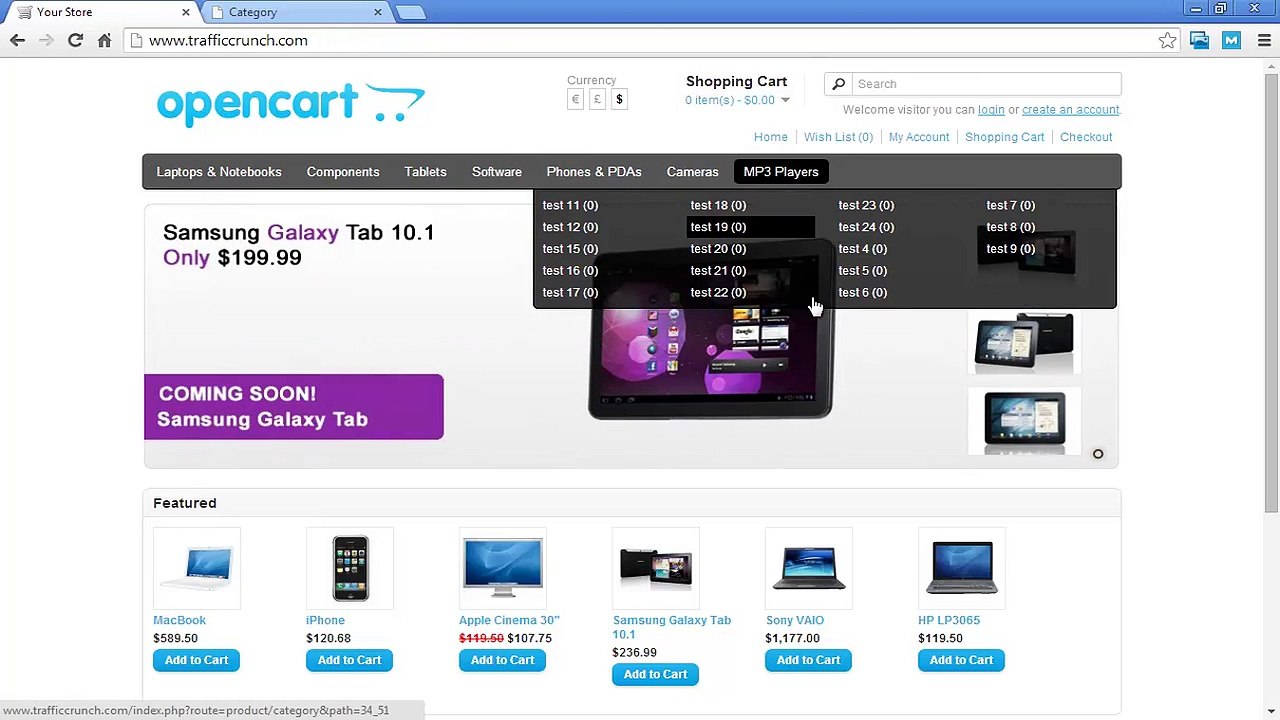Screen dimensions: 1280x720
Task: Click bottom slideshow thumbnail of tablet
Action: pyautogui.click(x=1024, y=421)
